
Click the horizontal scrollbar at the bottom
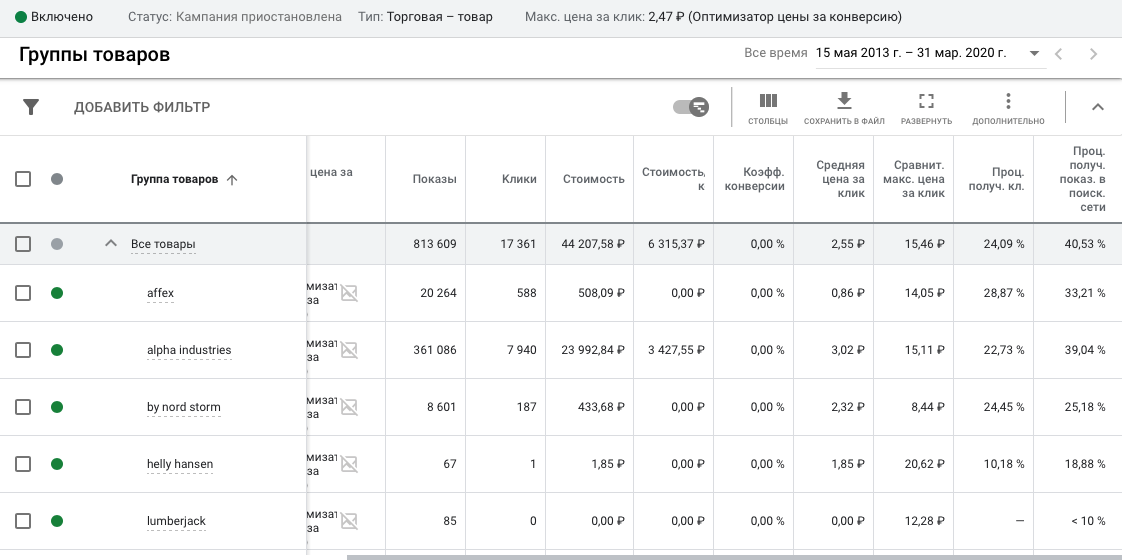click(x=734, y=557)
